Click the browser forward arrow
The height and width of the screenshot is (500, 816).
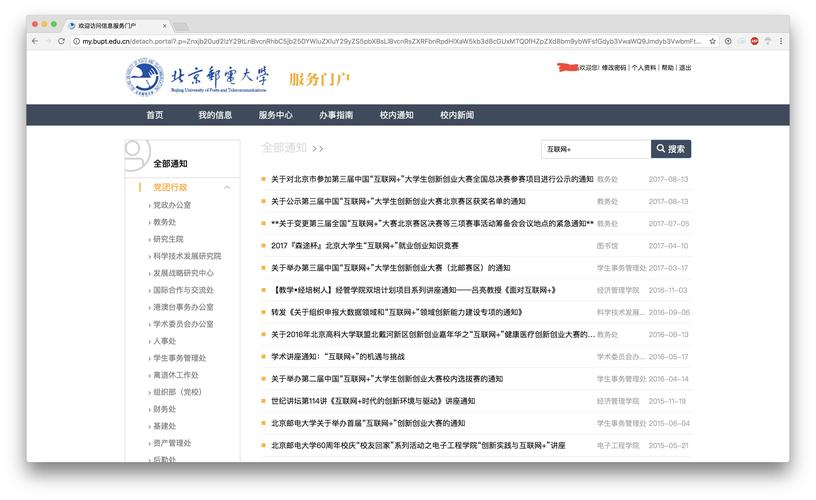coord(48,41)
